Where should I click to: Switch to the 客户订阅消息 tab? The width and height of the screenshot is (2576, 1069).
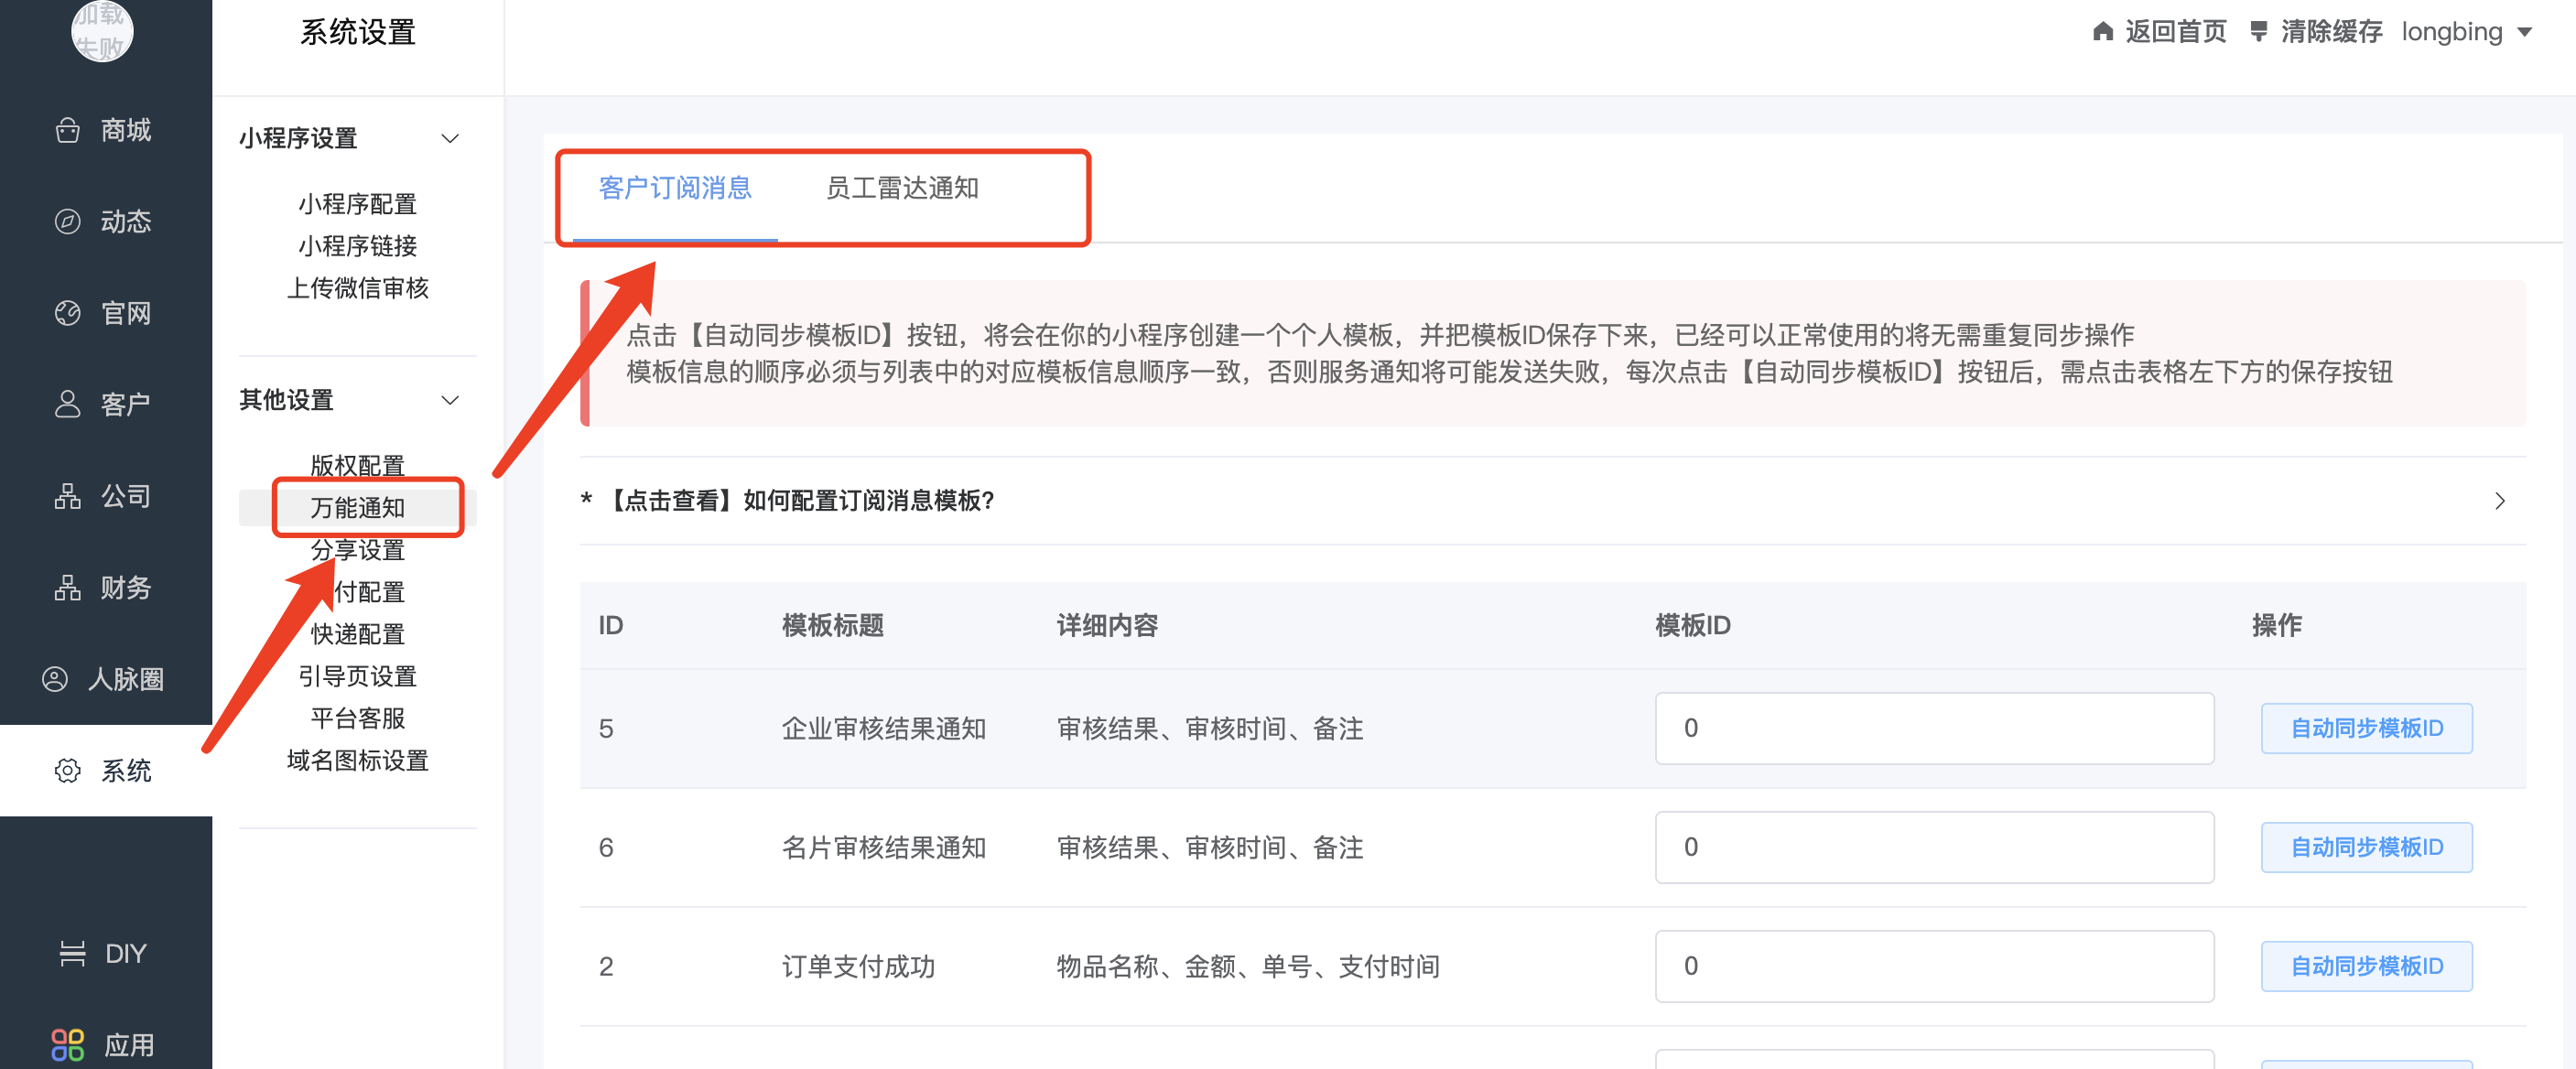(x=675, y=188)
